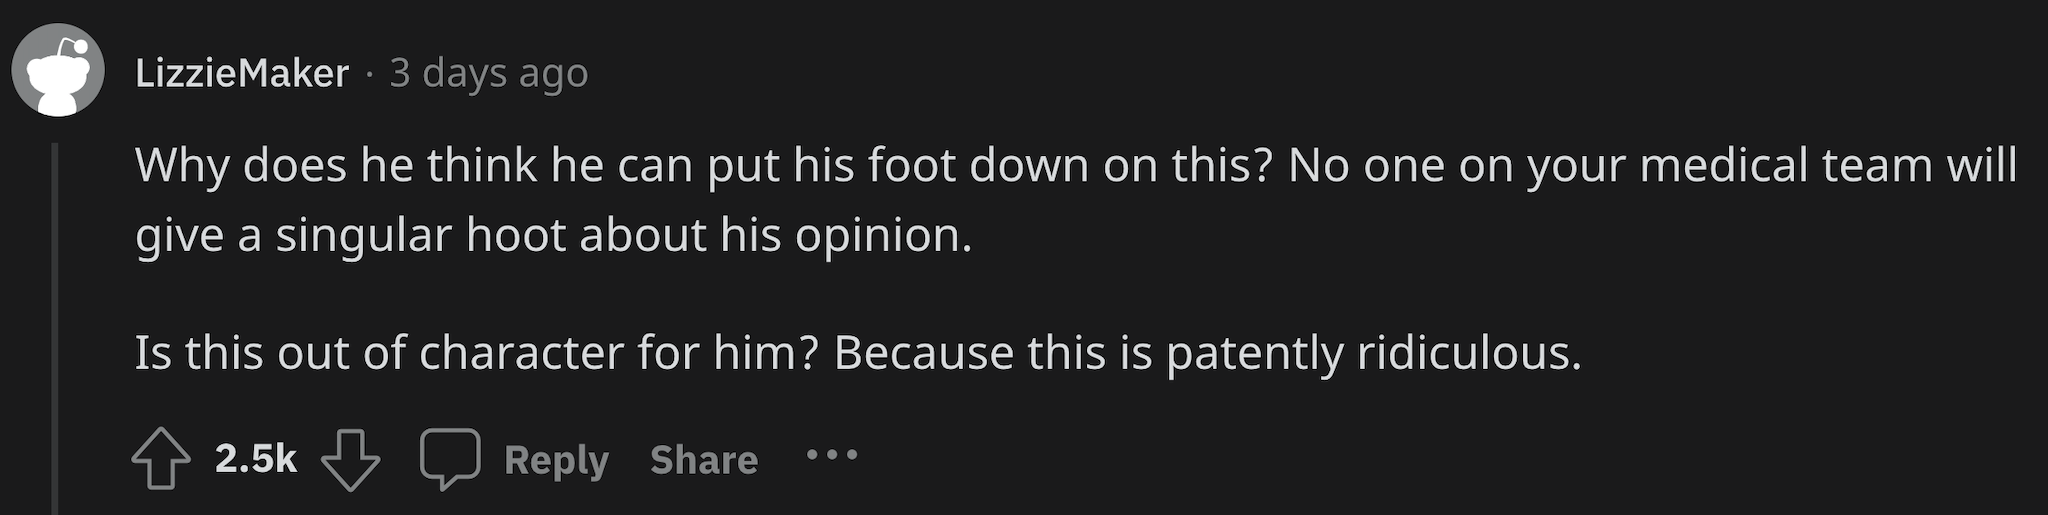Image resolution: width=2048 pixels, height=515 pixels.
Task: Open LizzieMaker's Snoo avatar profile picture
Action: (x=58, y=70)
